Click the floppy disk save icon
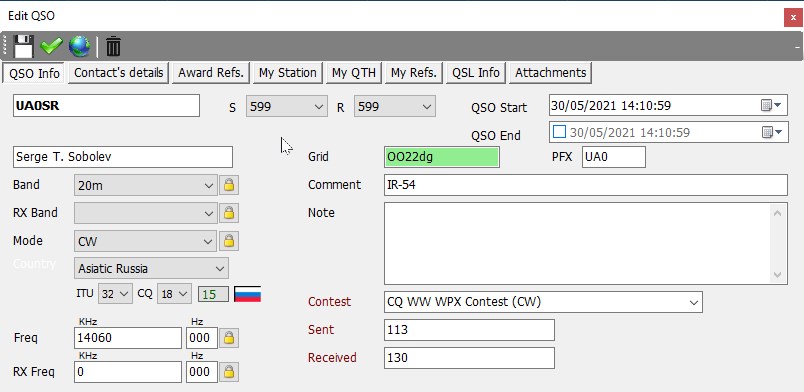This screenshot has width=804, height=392. pos(23,47)
